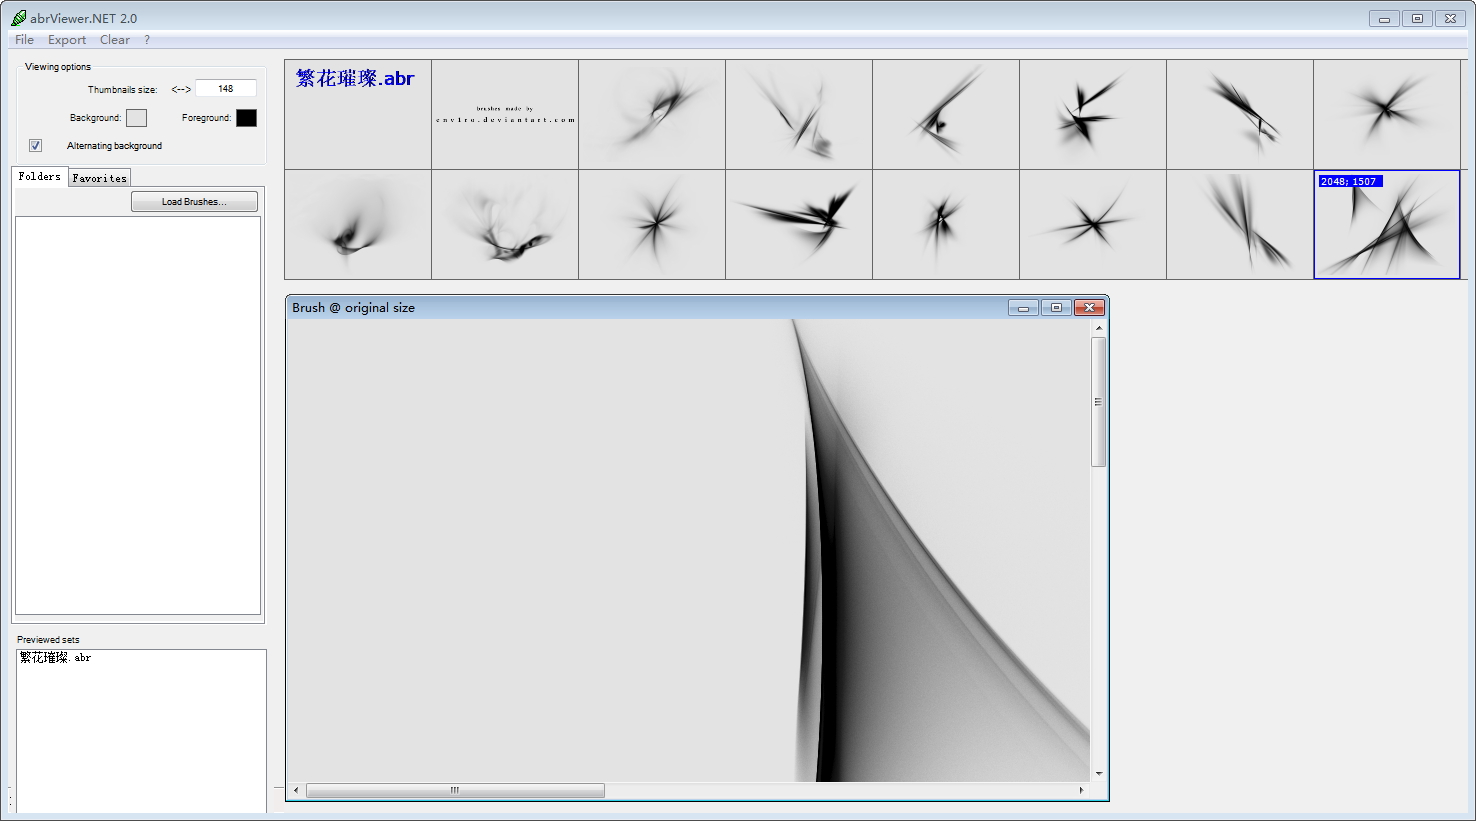The width and height of the screenshot is (1476, 821).
Task: Click the brush preview's scroll right arrow
Action: click(1081, 790)
